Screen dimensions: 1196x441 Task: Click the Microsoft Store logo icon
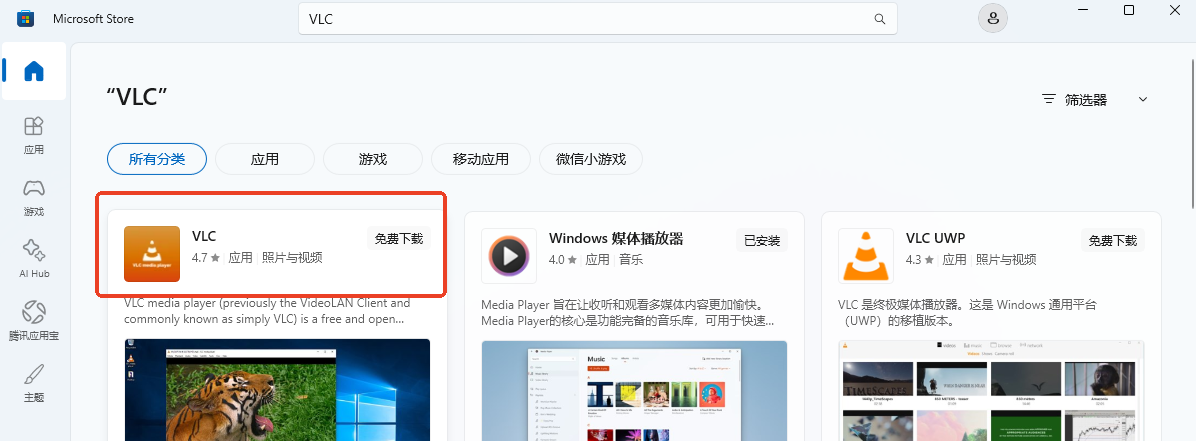click(x=25, y=18)
